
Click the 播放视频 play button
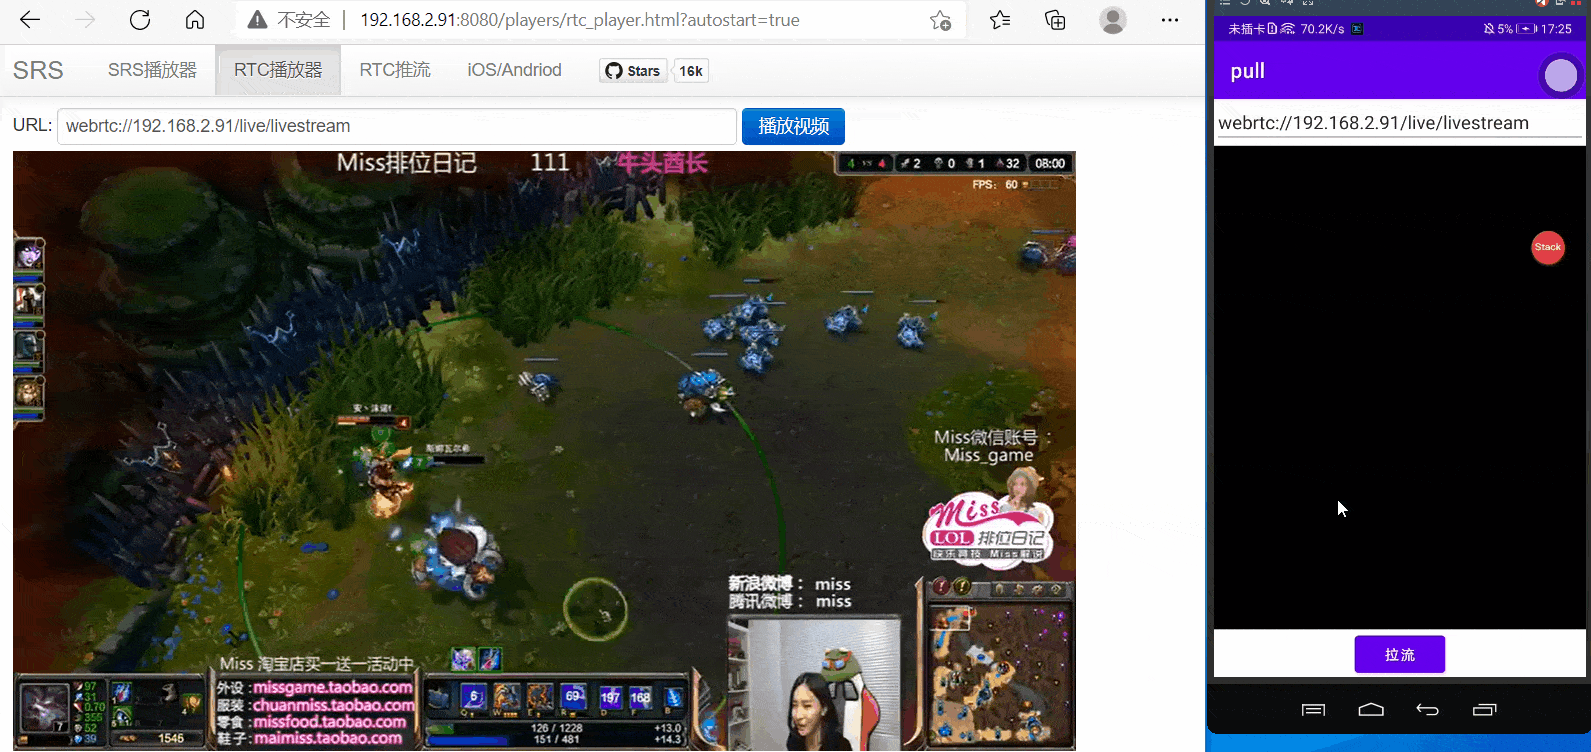[x=793, y=126]
